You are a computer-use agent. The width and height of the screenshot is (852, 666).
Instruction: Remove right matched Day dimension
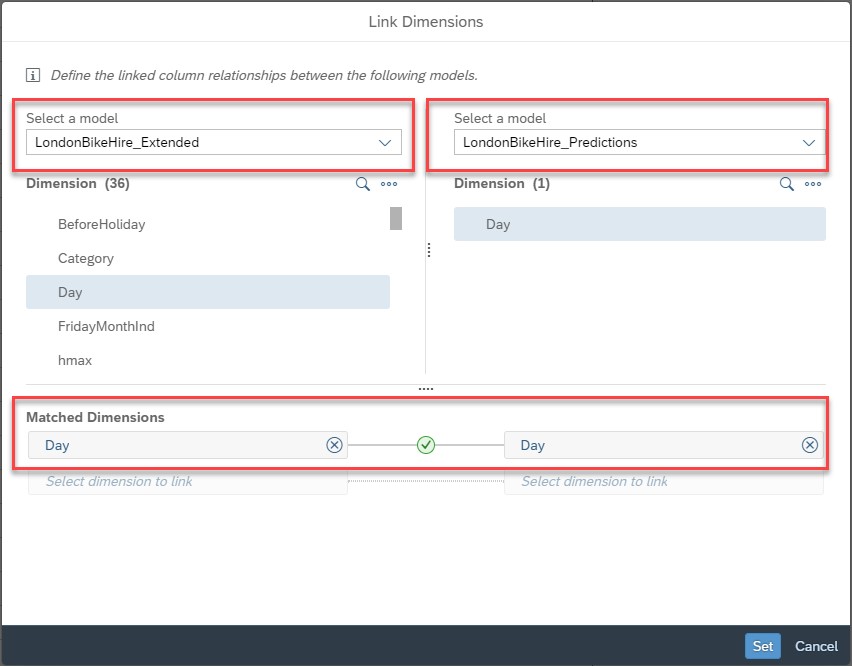pos(810,445)
